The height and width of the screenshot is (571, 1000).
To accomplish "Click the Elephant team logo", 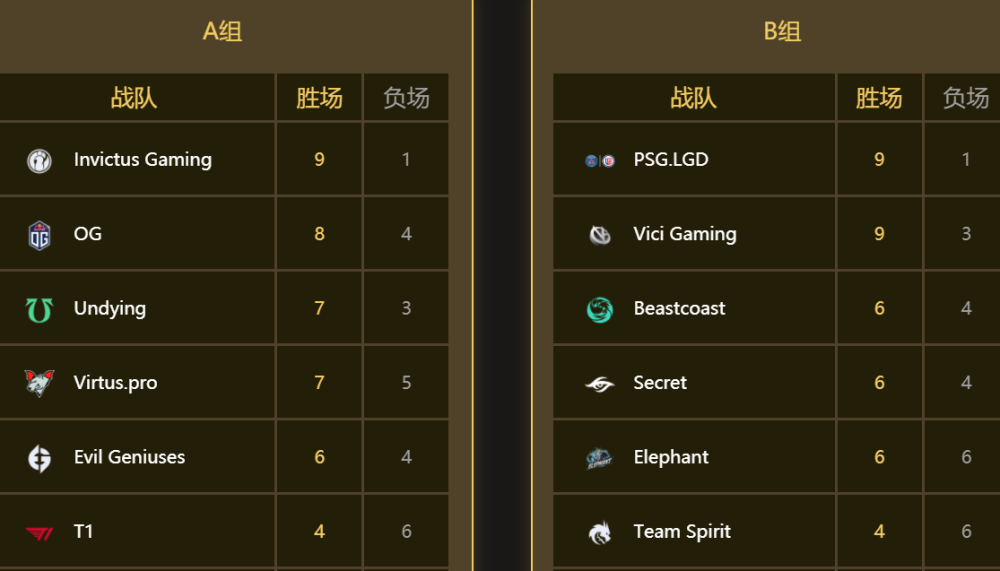I will coord(599,458).
